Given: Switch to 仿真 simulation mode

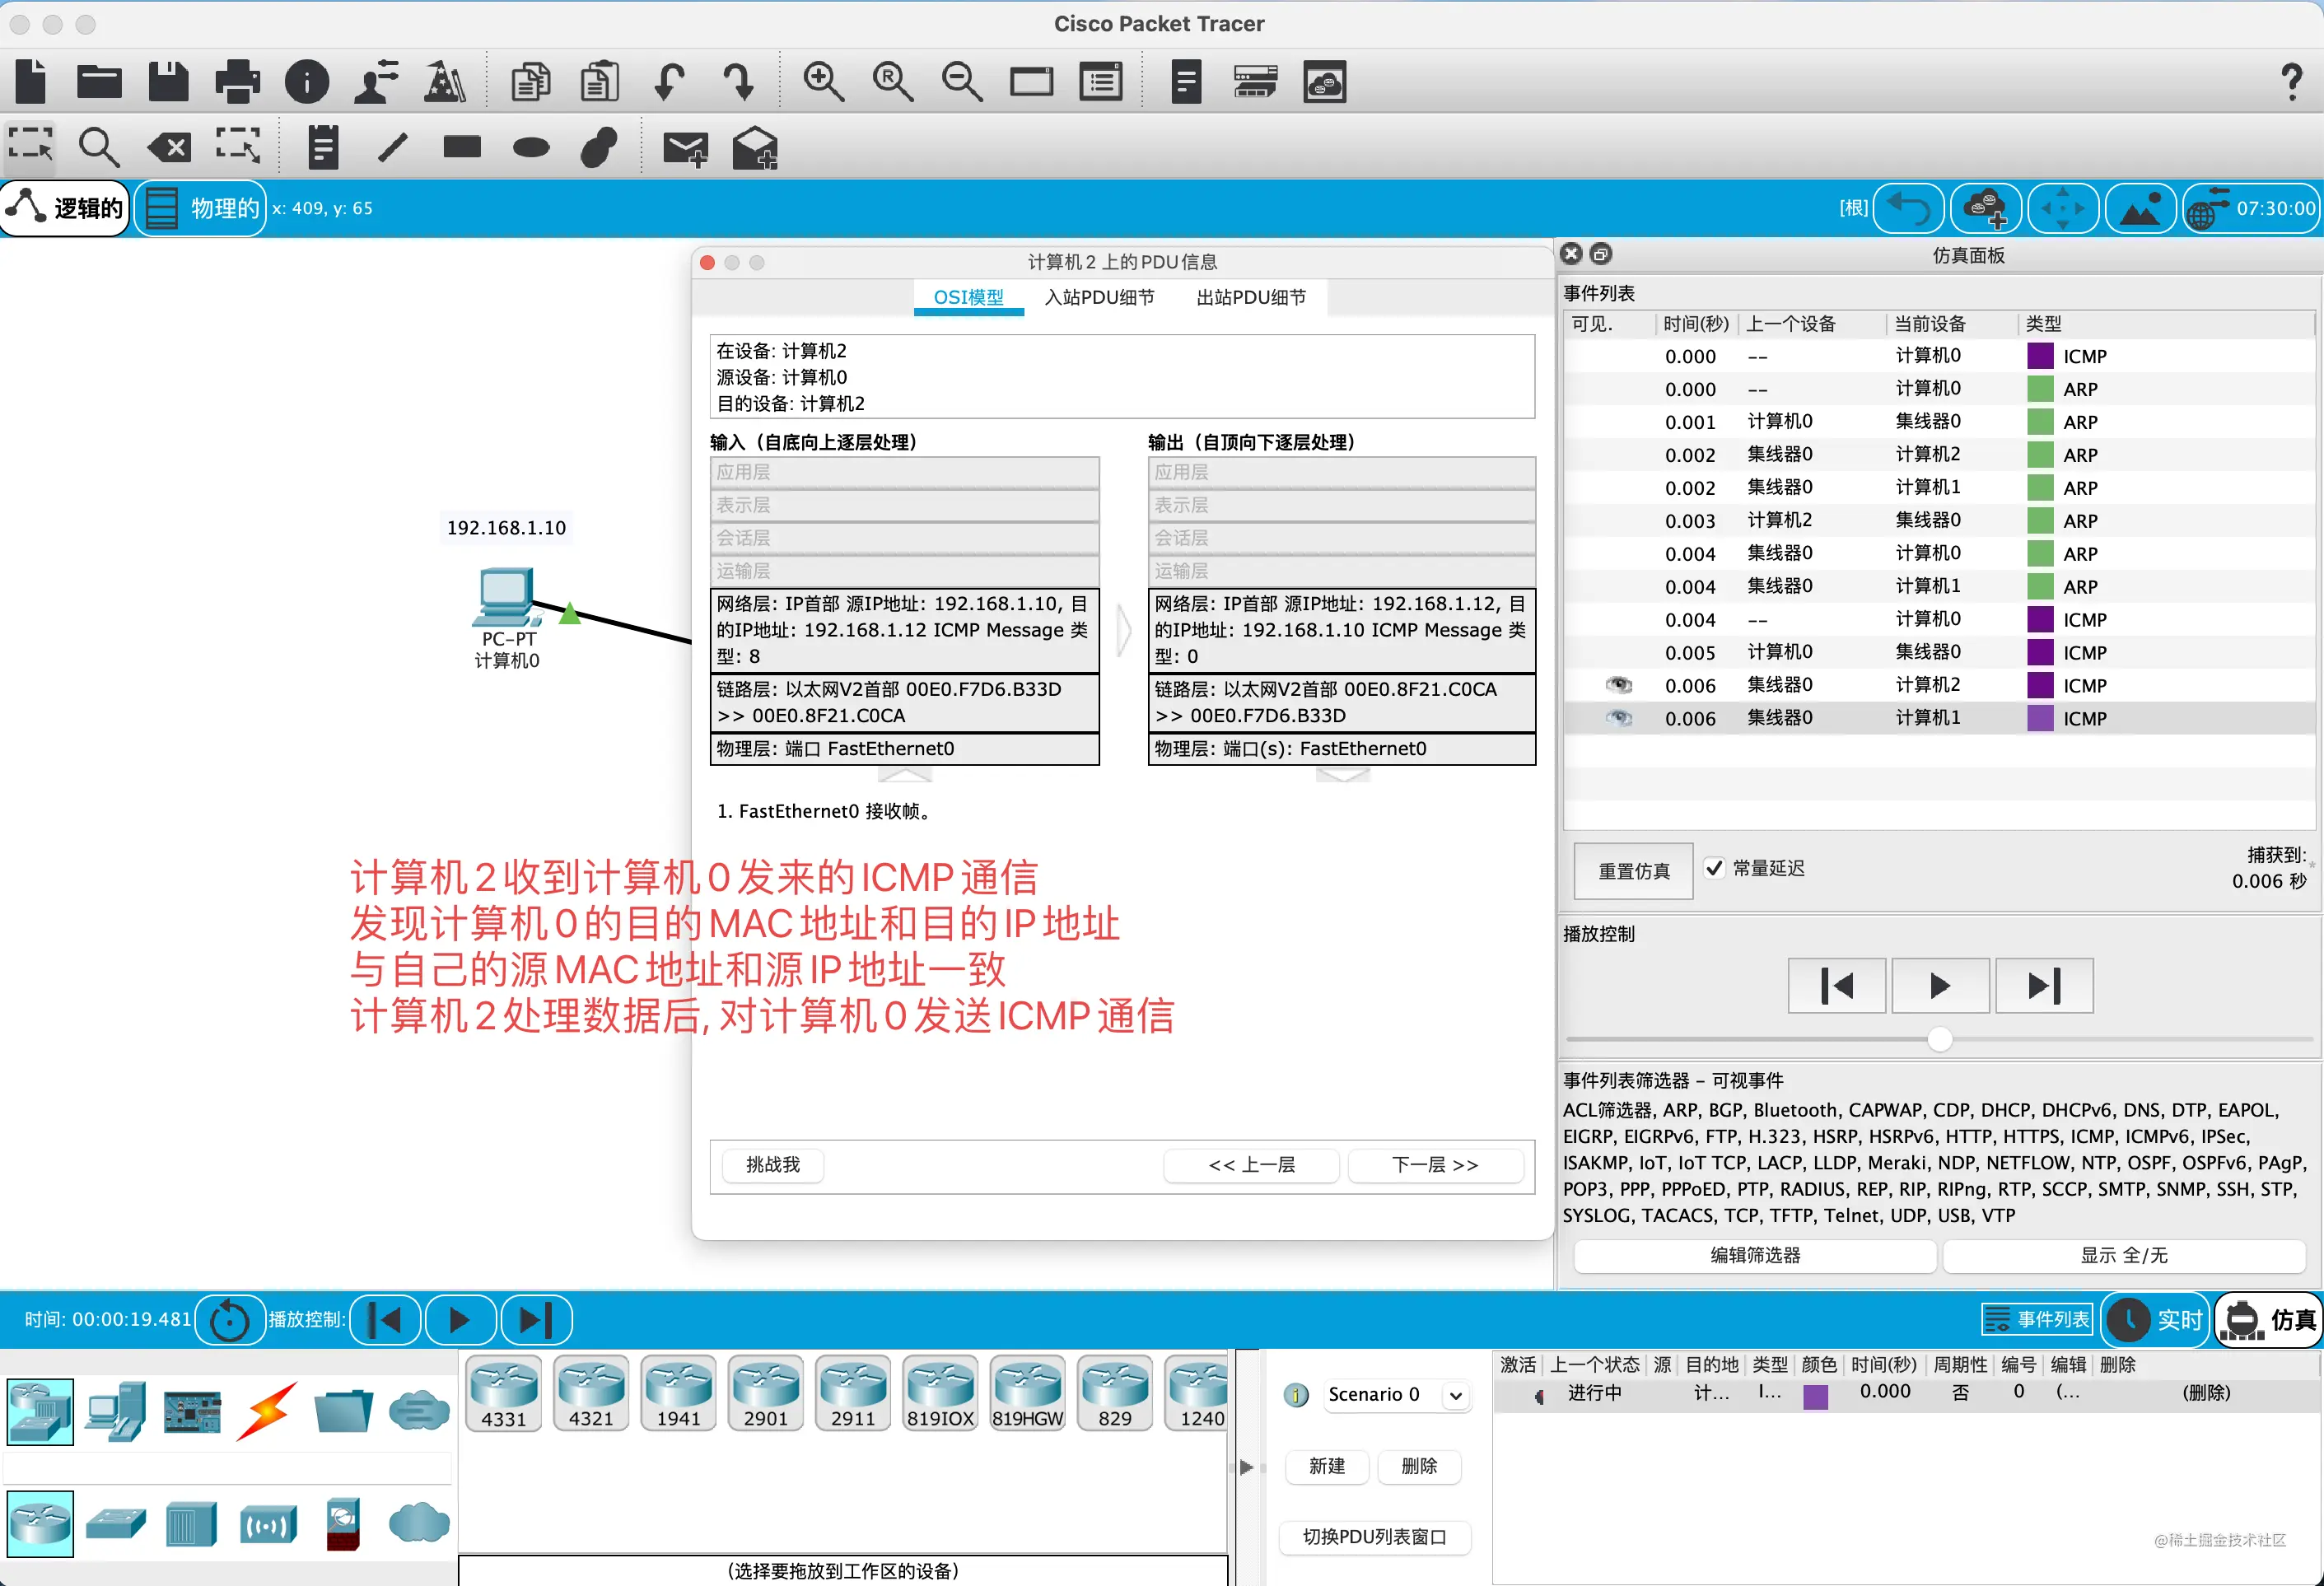Looking at the screenshot, I should pyautogui.click(x=2268, y=1320).
